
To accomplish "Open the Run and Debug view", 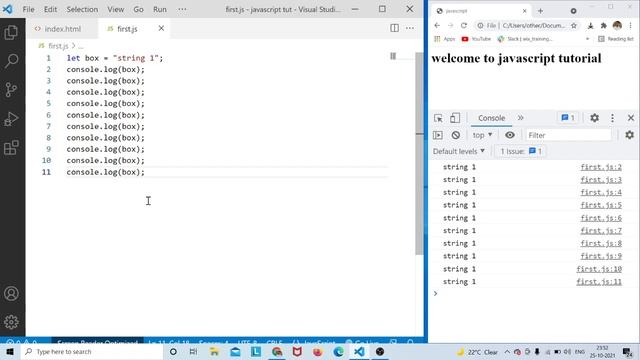I will pyautogui.click(x=11, y=119).
